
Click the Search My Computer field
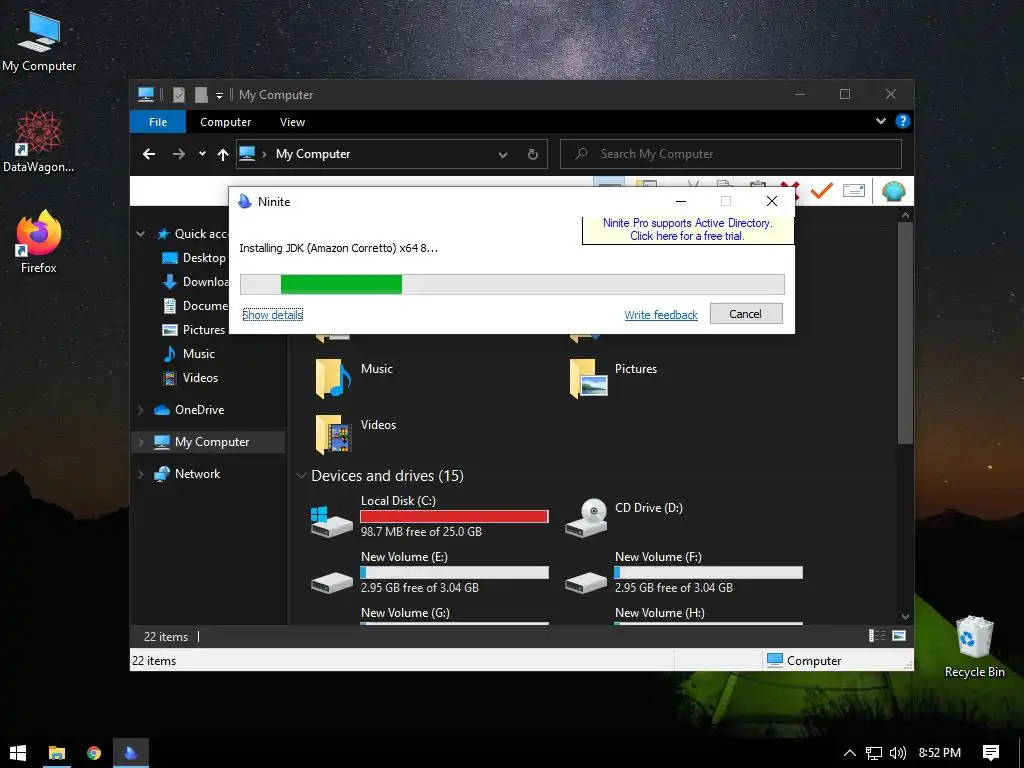pos(731,154)
